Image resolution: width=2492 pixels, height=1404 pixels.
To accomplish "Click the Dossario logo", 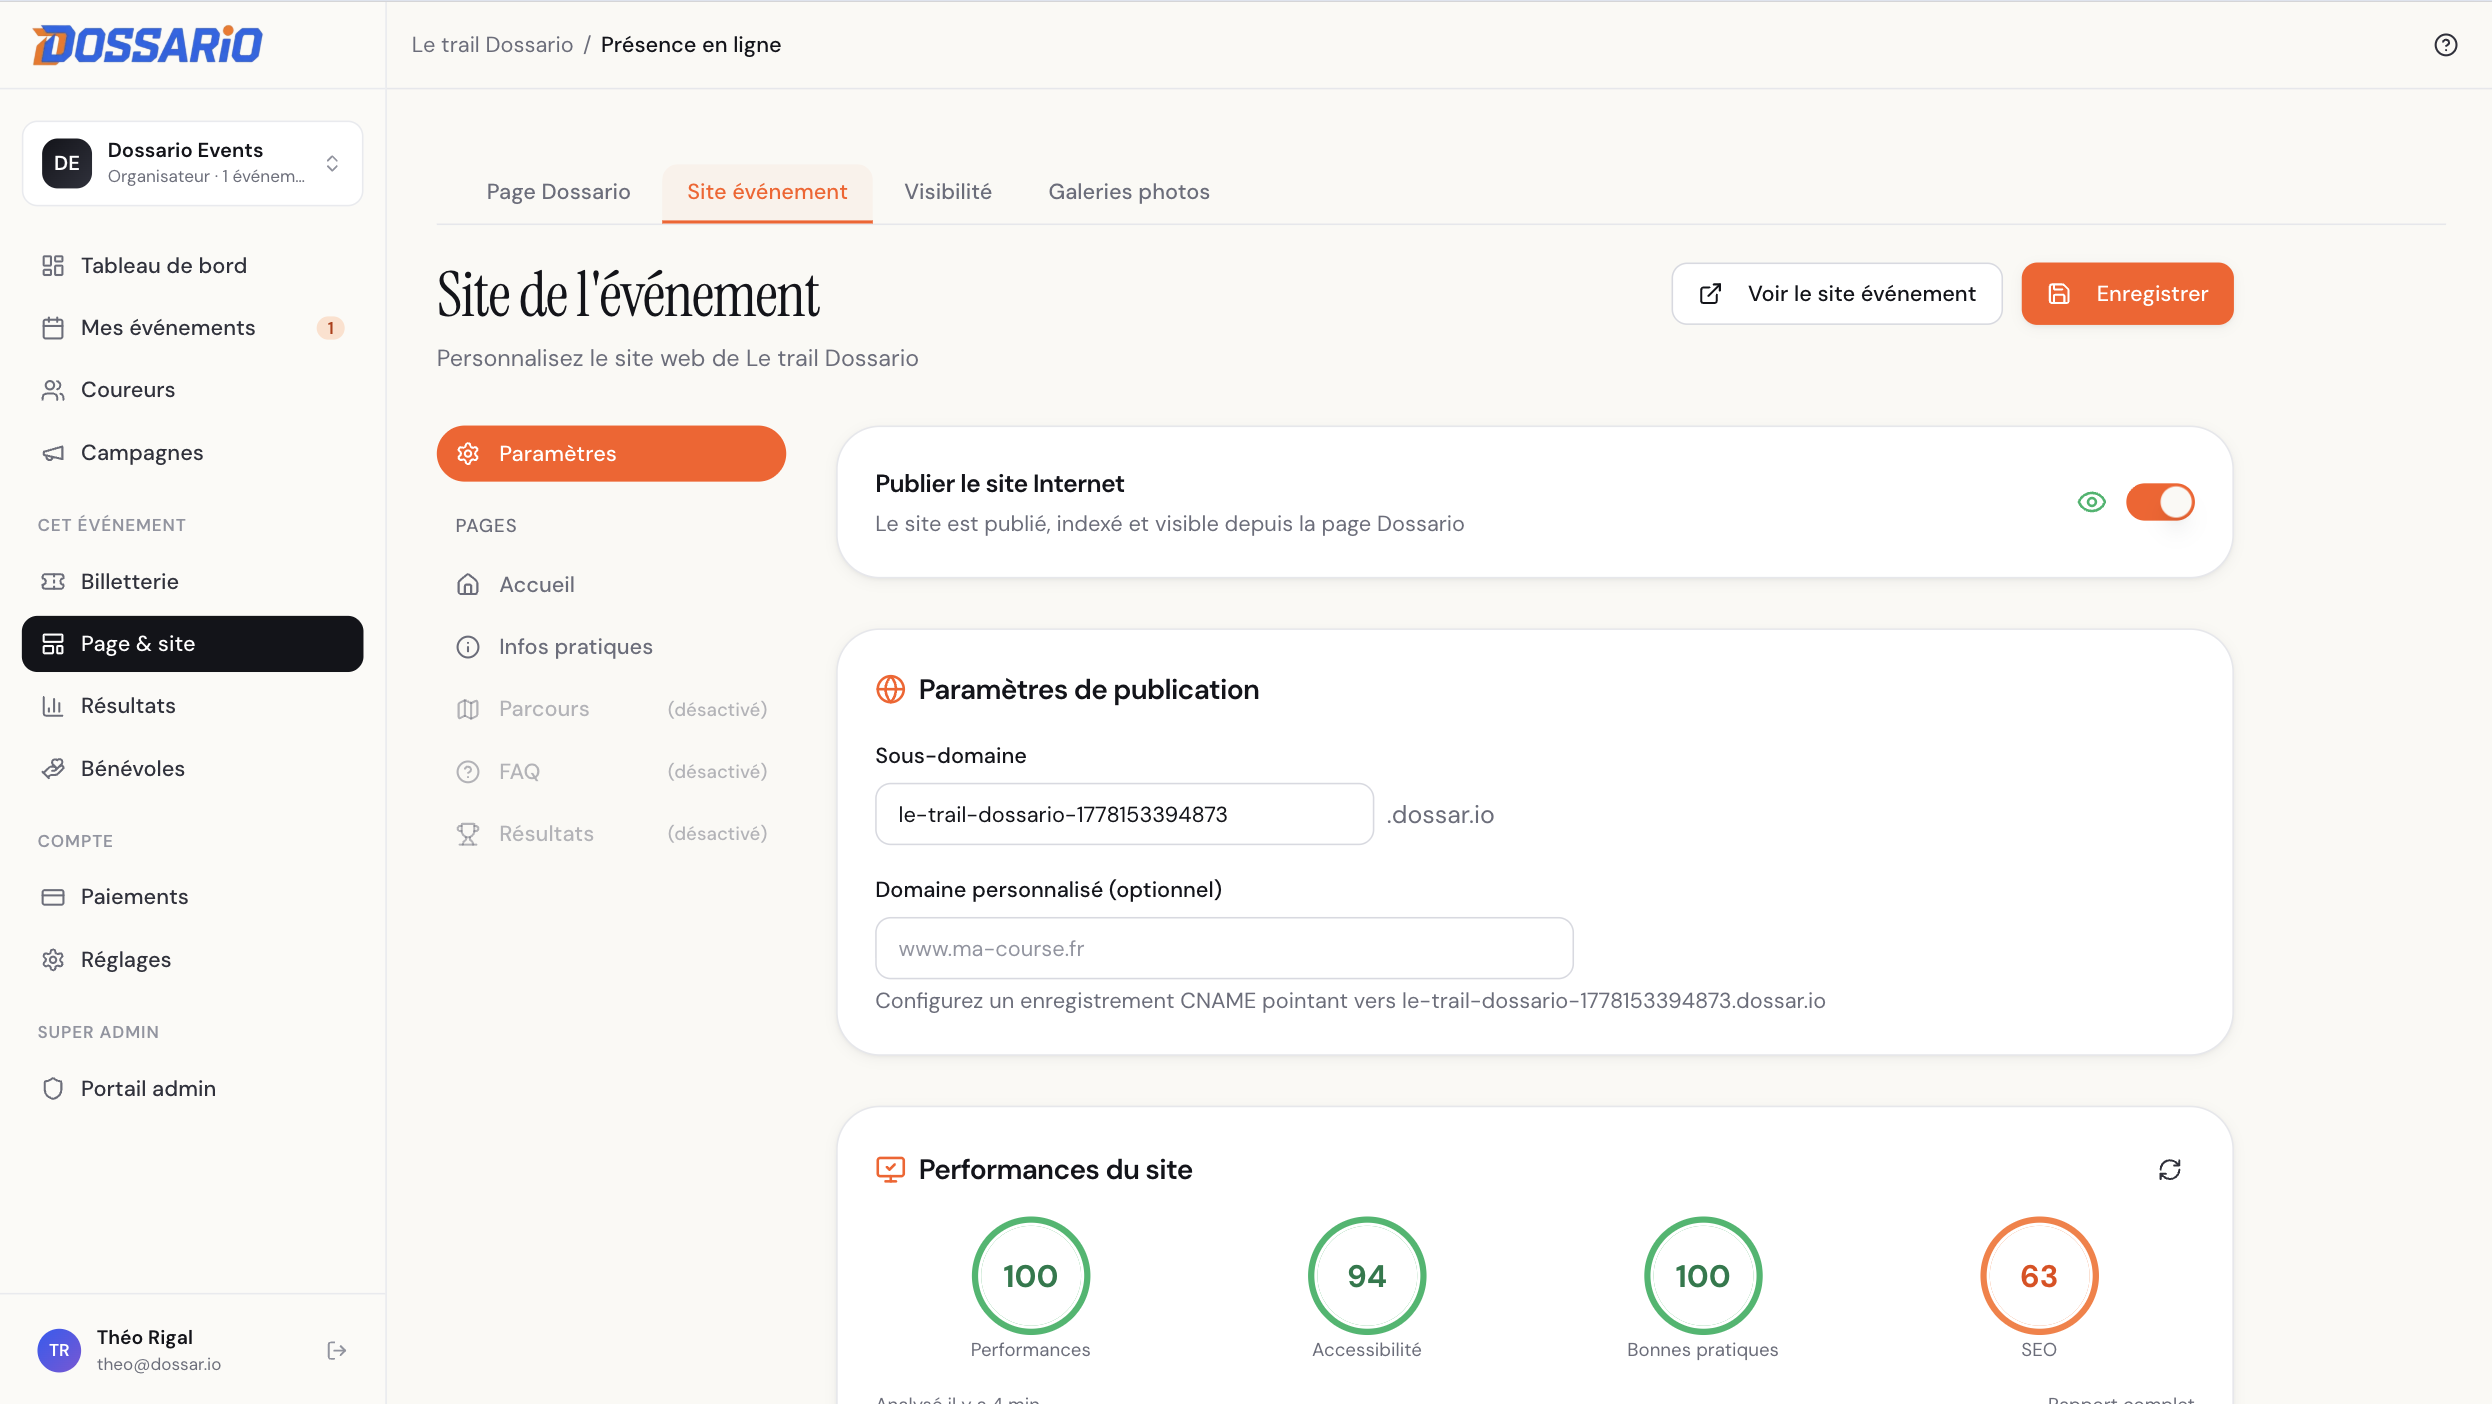I will point(147,45).
